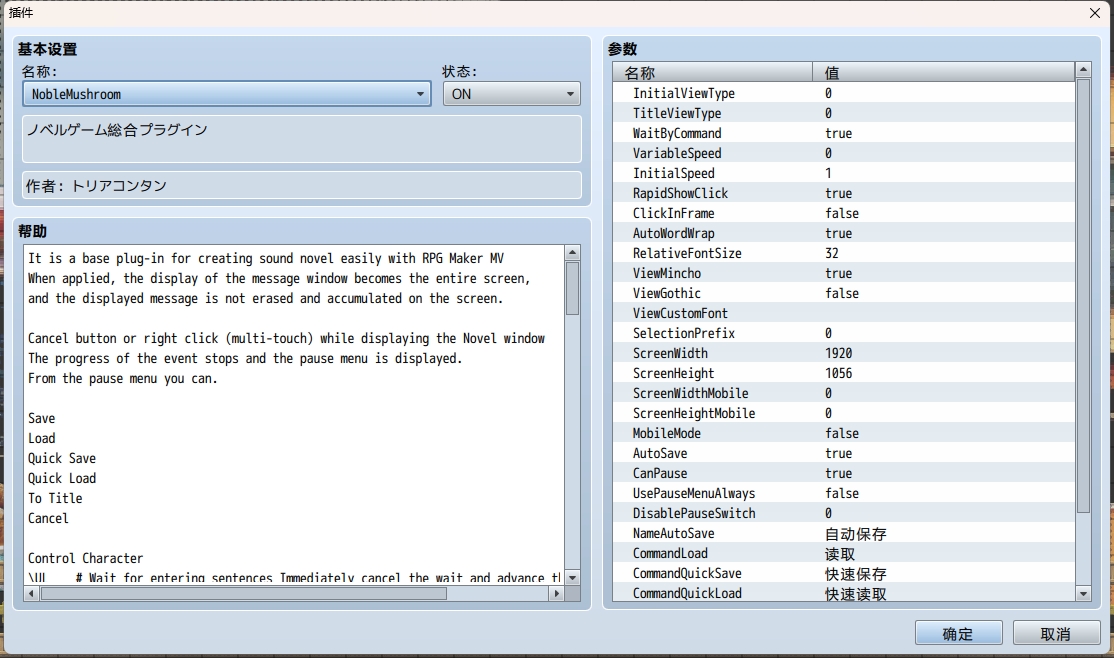Click the 确定 confirm button
The image size is (1114, 658).
pyautogui.click(x=958, y=633)
